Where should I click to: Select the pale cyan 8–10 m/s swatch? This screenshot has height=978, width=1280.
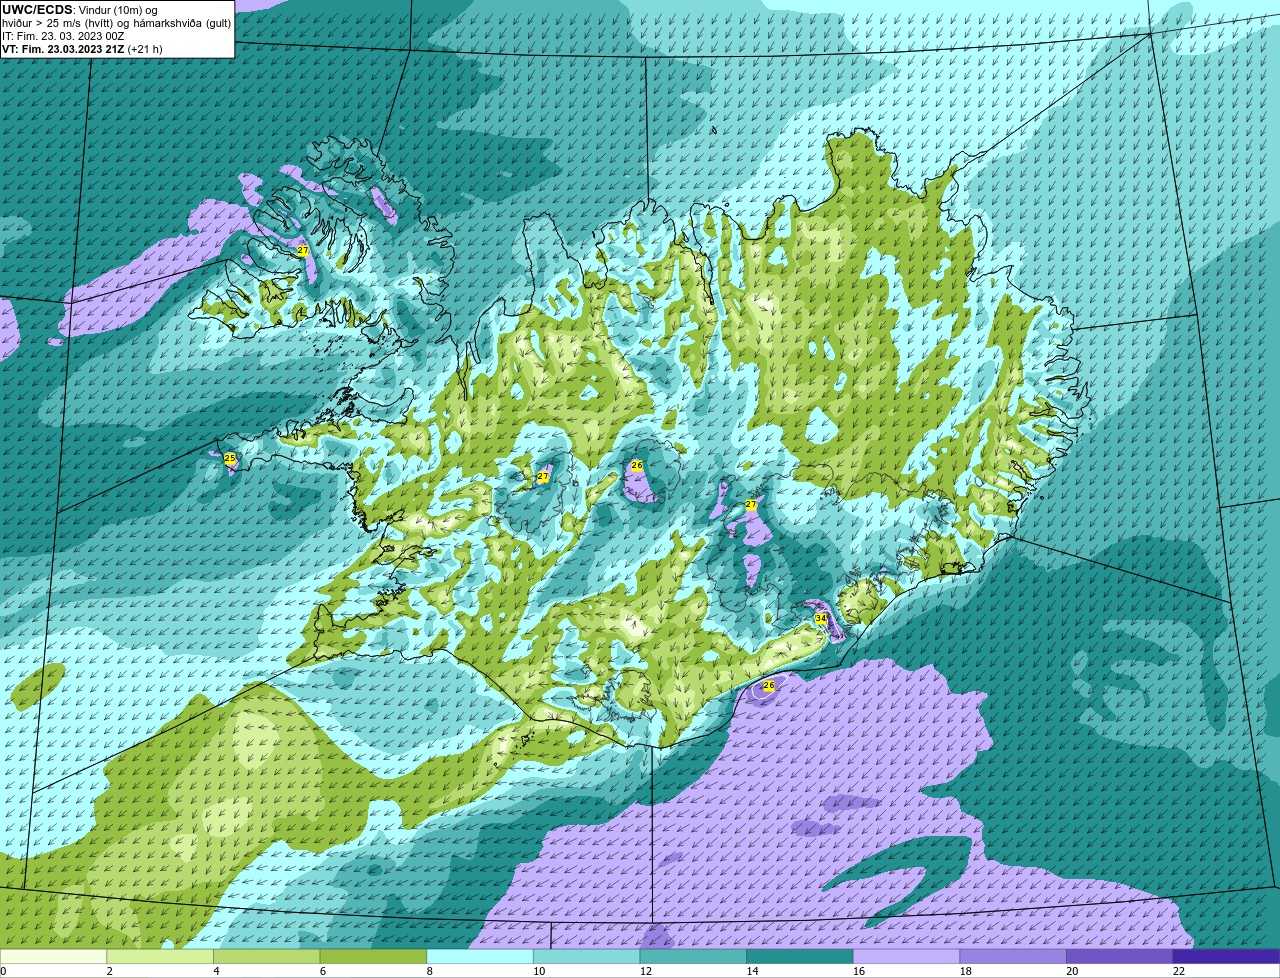coord(480,956)
